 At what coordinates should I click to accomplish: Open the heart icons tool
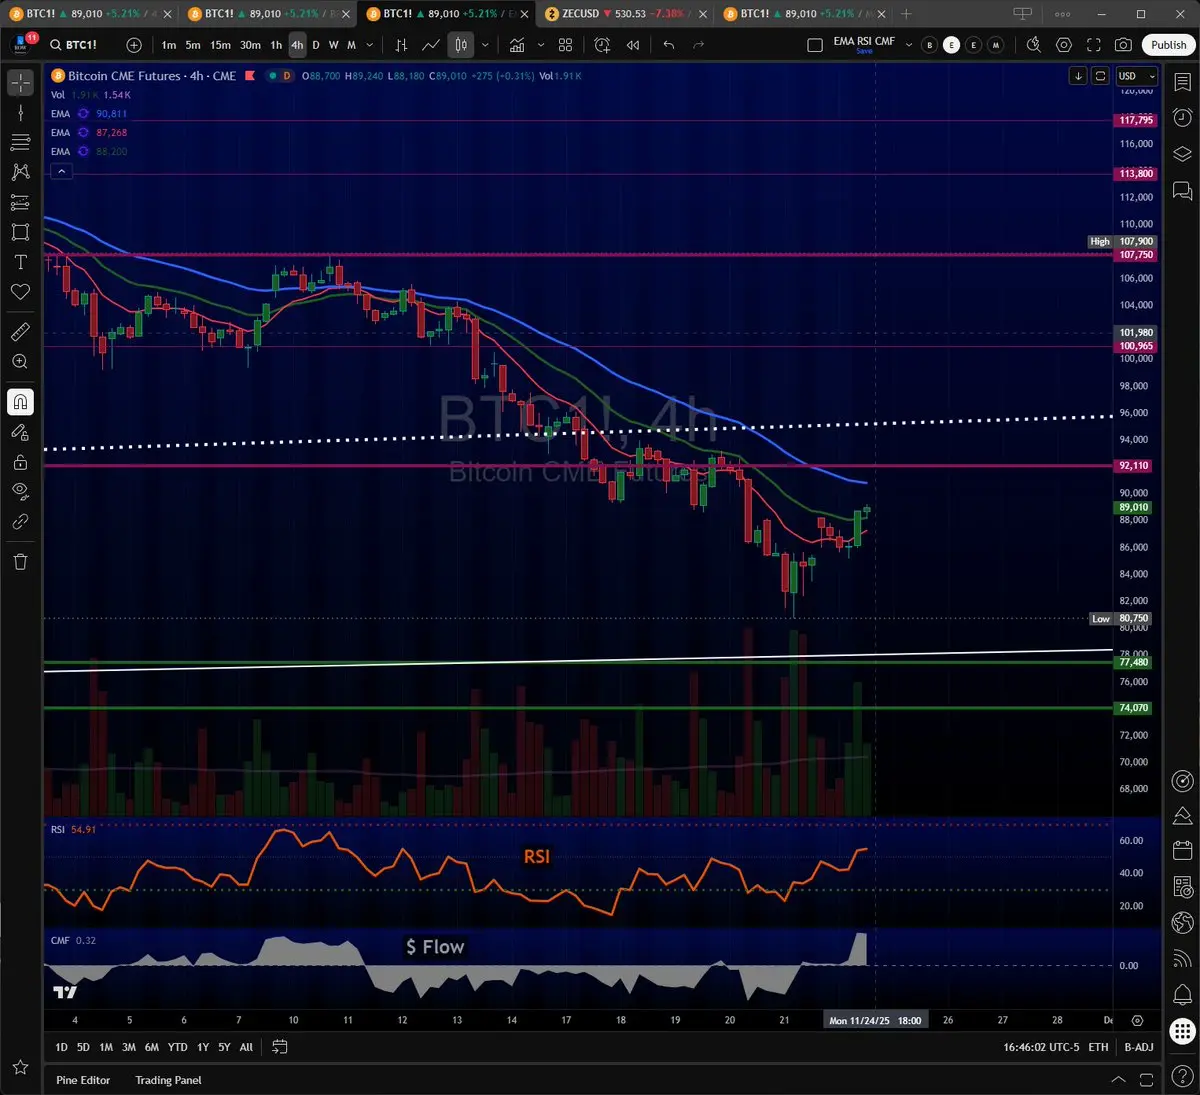coord(20,292)
